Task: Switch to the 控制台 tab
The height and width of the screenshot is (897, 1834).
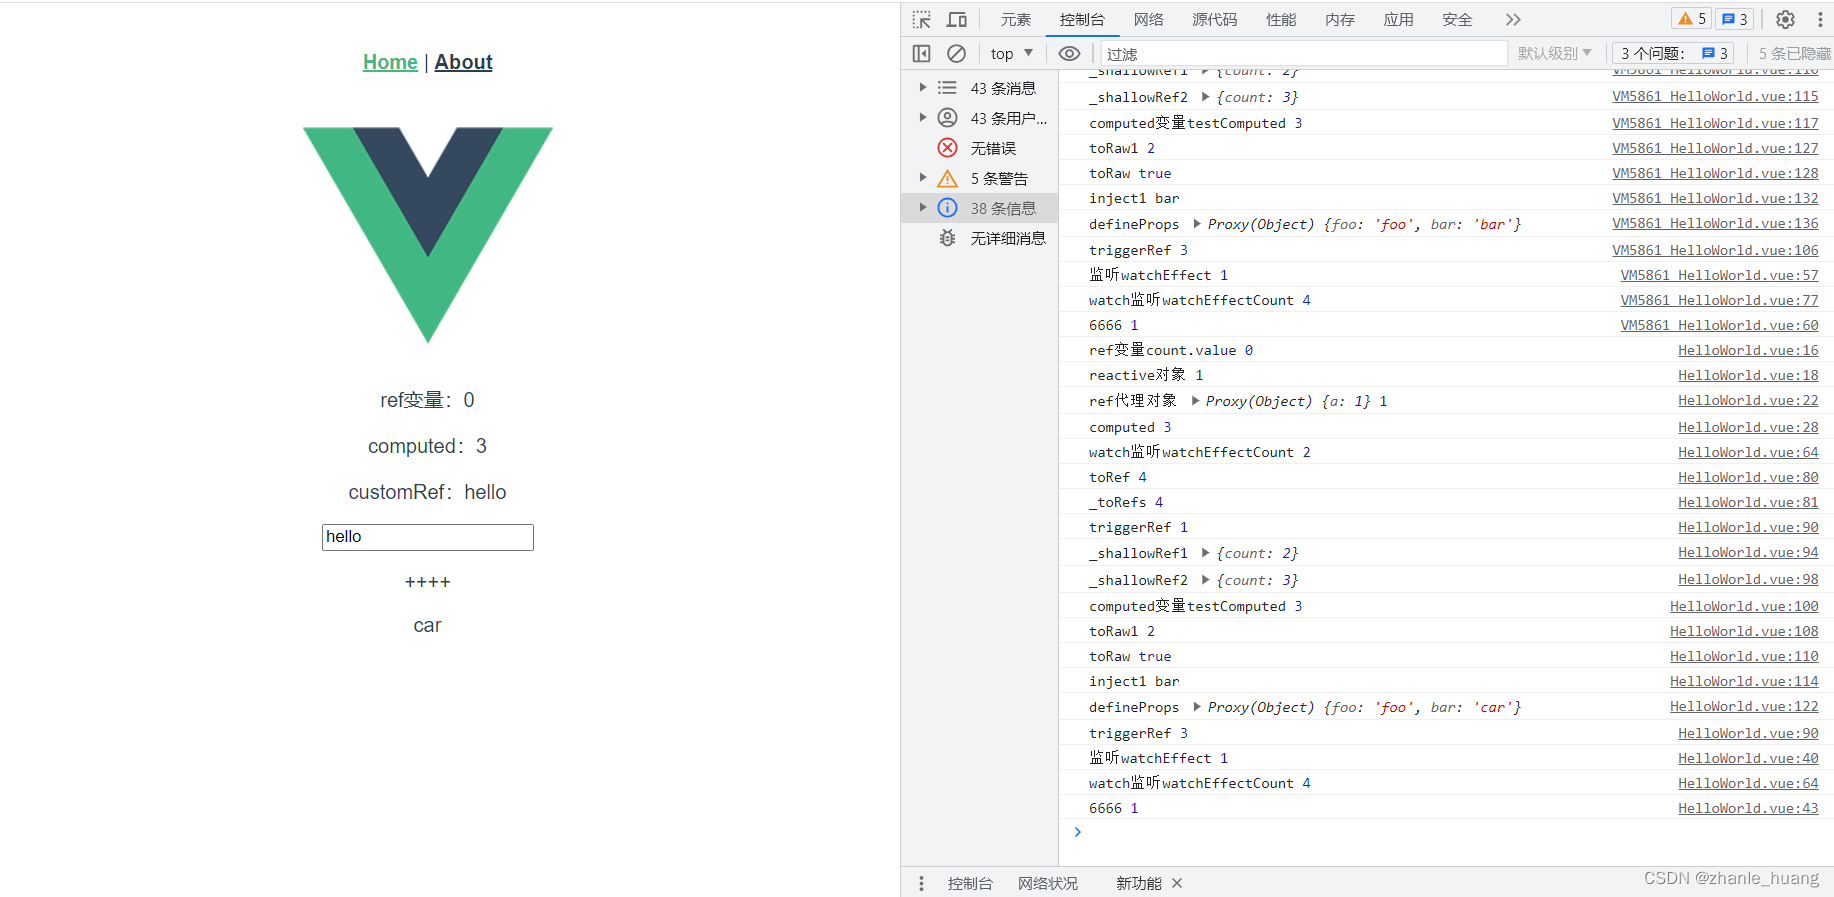Action: click(1082, 19)
